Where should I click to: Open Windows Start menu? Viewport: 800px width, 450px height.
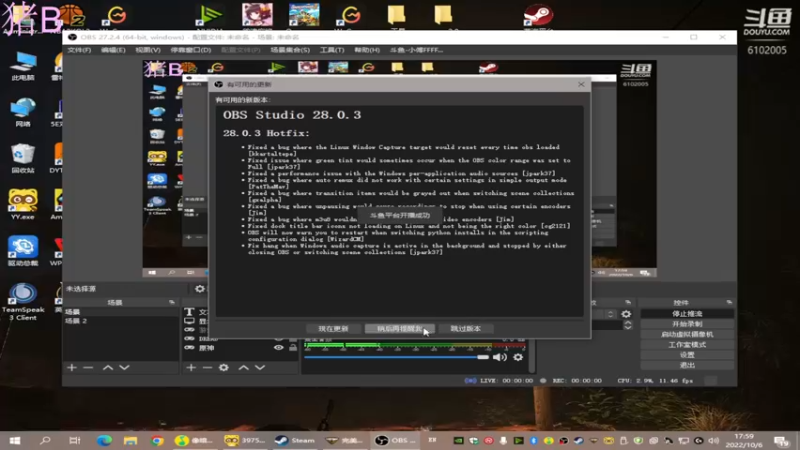point(15,440)
